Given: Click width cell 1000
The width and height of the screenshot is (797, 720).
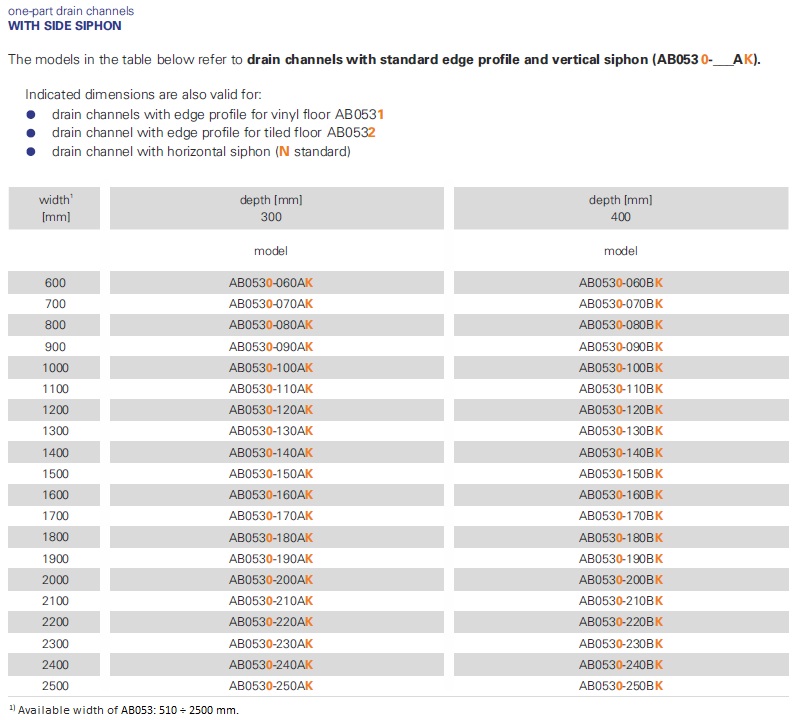Looking at the screenshot, I should coord(54,367).
